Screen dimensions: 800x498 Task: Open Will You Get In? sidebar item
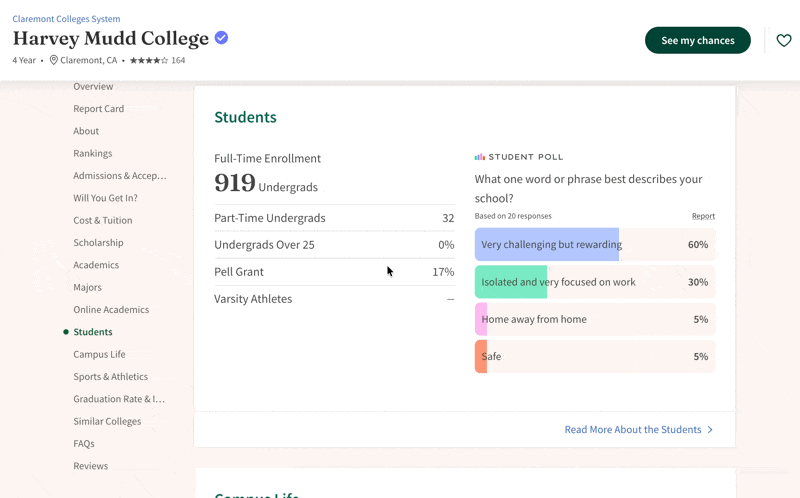click(106, 198)
